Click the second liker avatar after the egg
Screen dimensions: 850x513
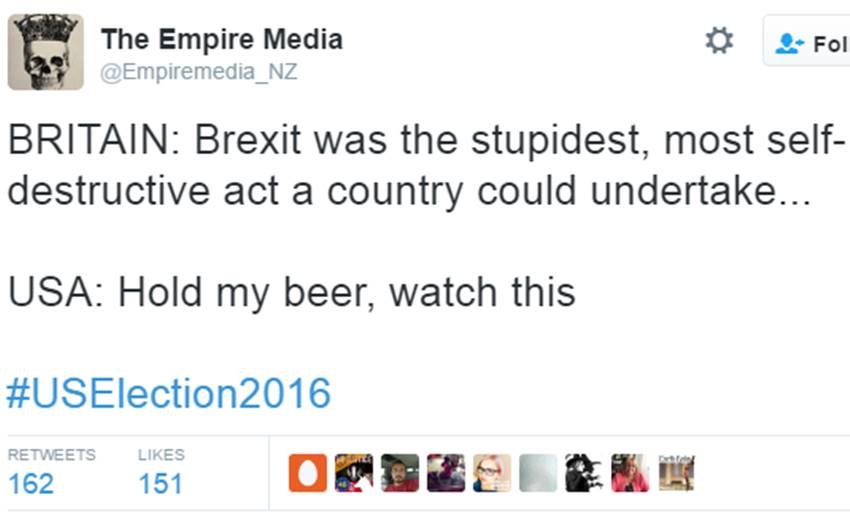pyautogui.click(x=354, y=473)
